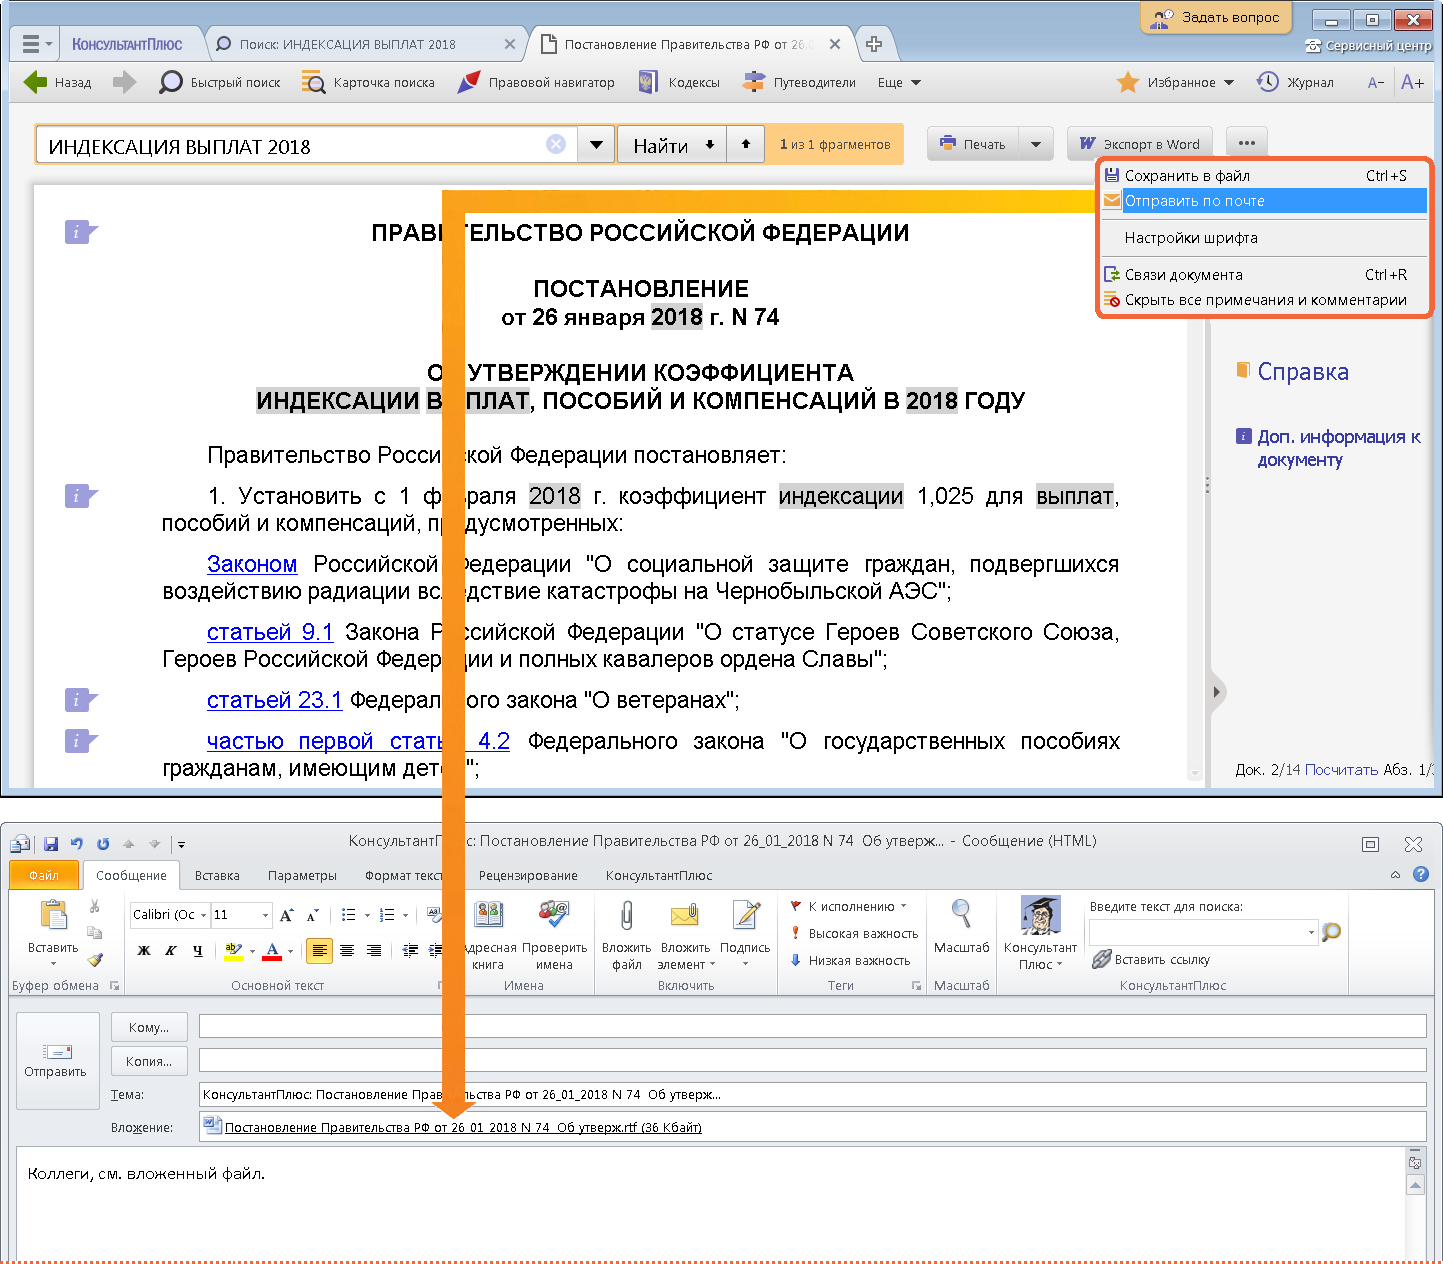Select Связи документа menu item
Viewport: 1443px width, 1264px height.
pyautogui.click(x=1264, y=275)
